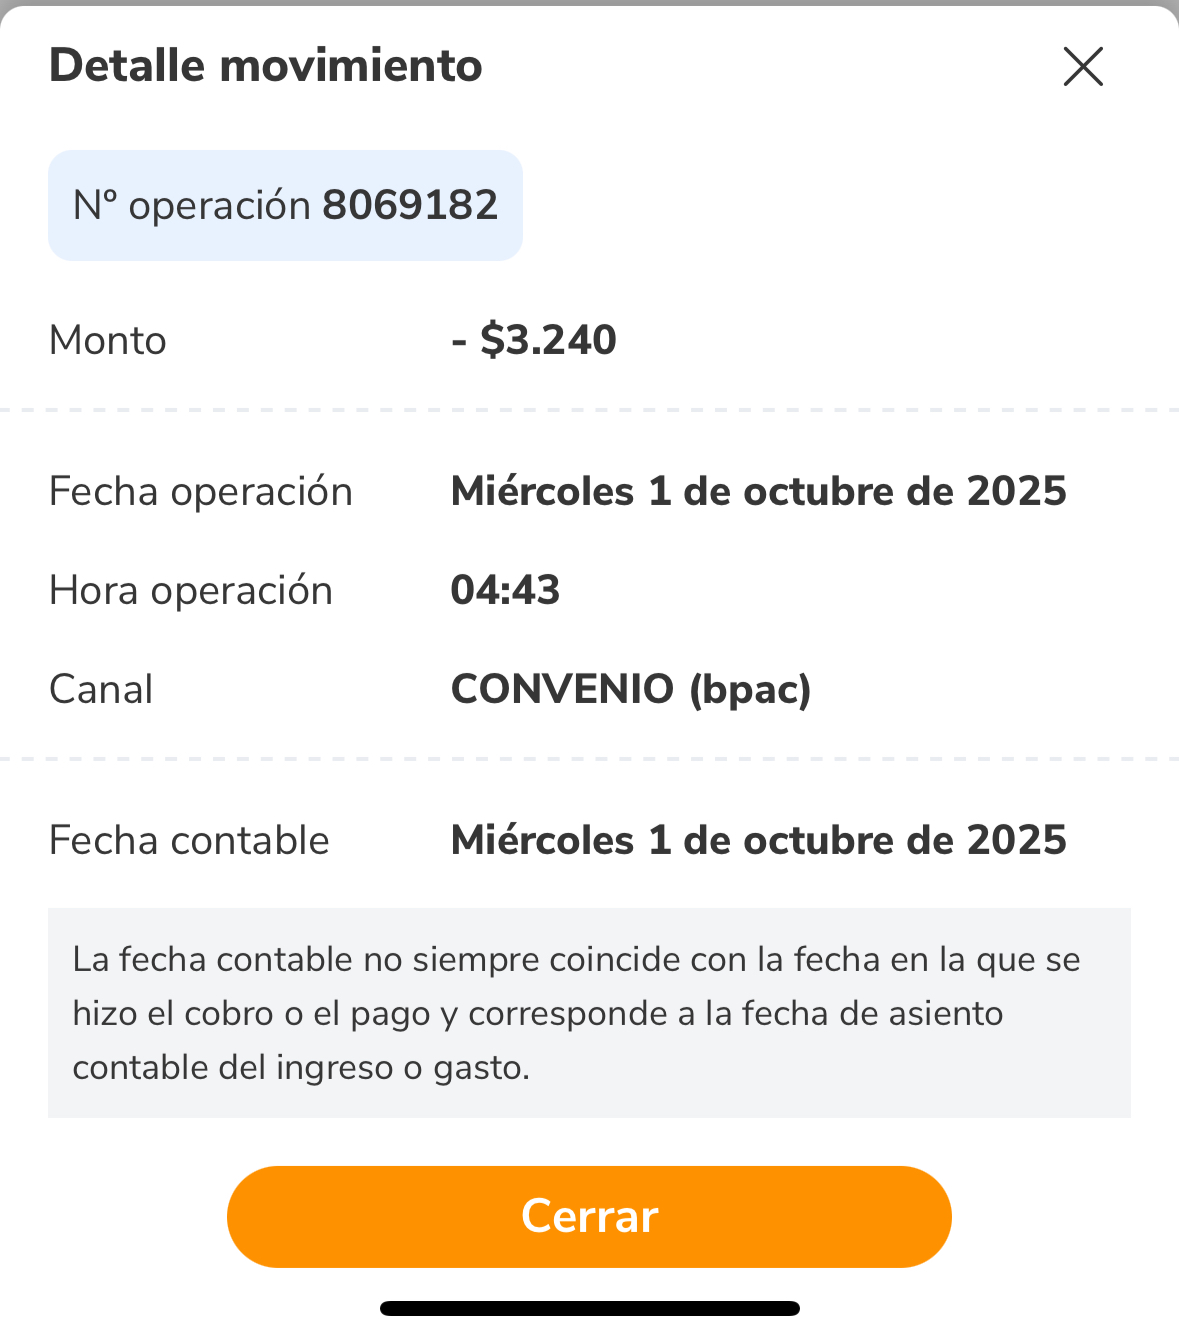1179x1340 pixels.
Task: Select the Fecha contable date value
Action: point(758,841)
